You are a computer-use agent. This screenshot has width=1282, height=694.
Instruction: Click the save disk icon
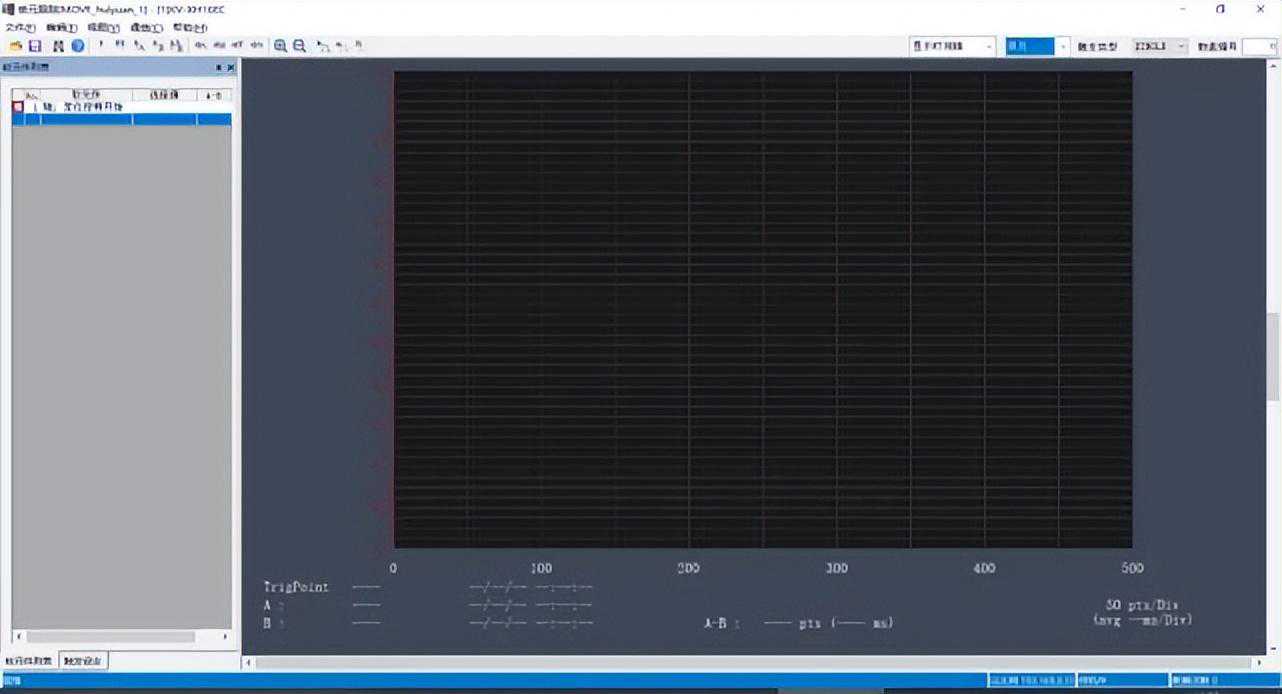(x=34, y=46)
